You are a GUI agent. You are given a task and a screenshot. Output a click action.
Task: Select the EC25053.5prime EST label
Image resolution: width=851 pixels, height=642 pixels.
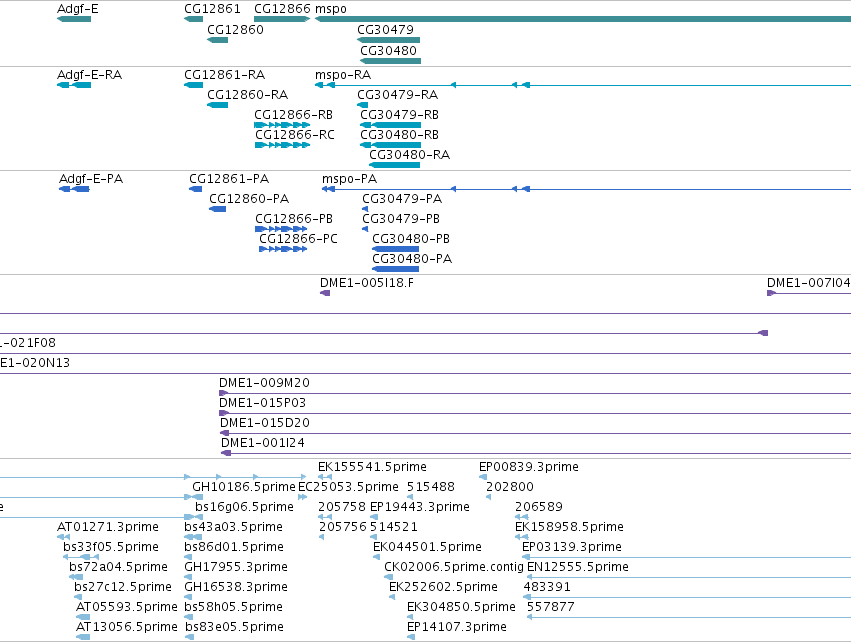click(x=348, y=487)
